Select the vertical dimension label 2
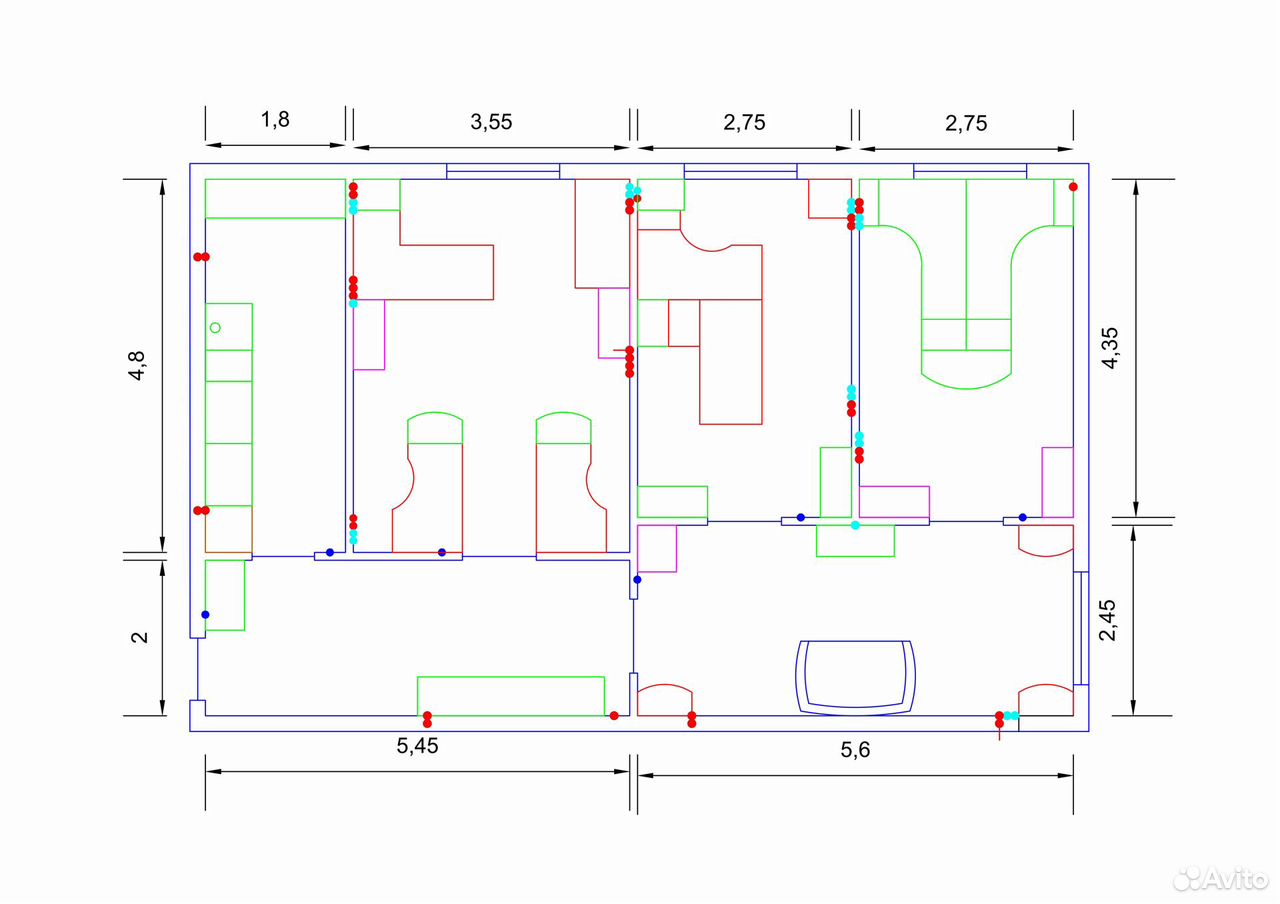This screenshot has width=1280, height=904. pyautogui.click(x=140, y=636)
